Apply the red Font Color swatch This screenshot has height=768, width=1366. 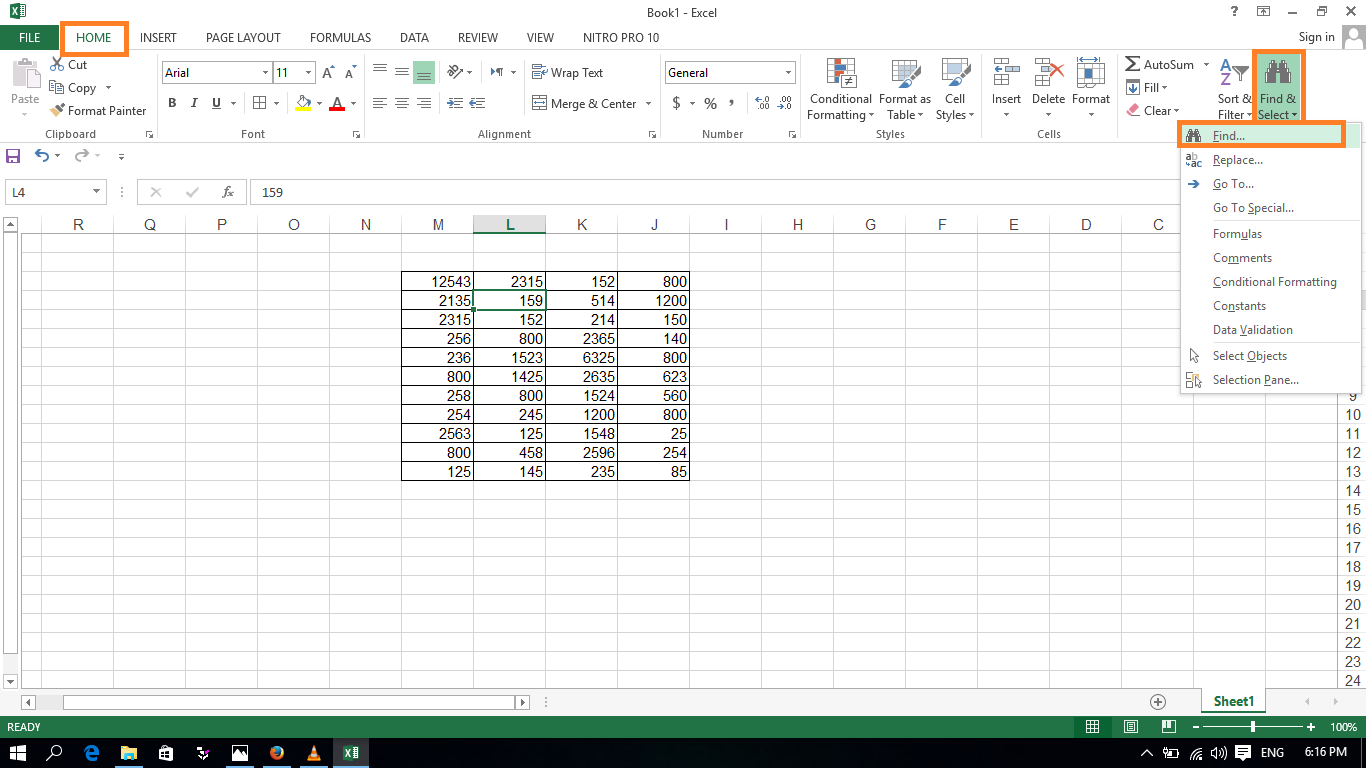(337, 104)
